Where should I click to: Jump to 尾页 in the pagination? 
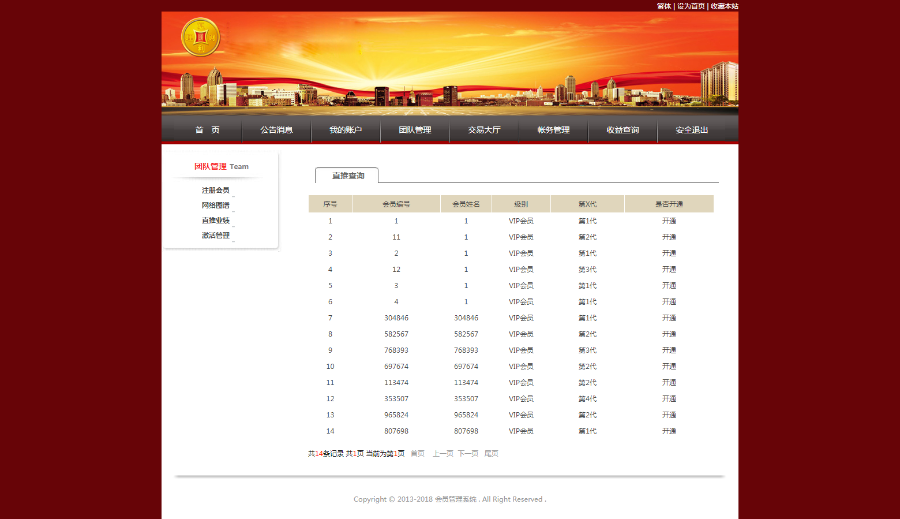(x=491, y=454)
